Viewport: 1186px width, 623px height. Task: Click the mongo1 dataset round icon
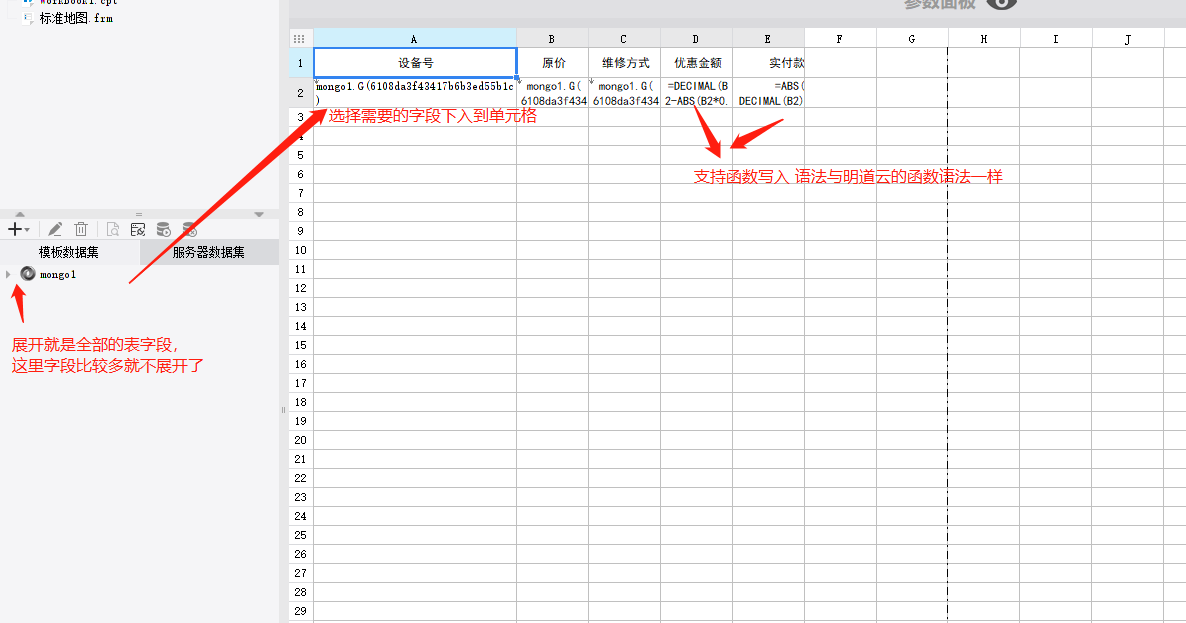28,274
